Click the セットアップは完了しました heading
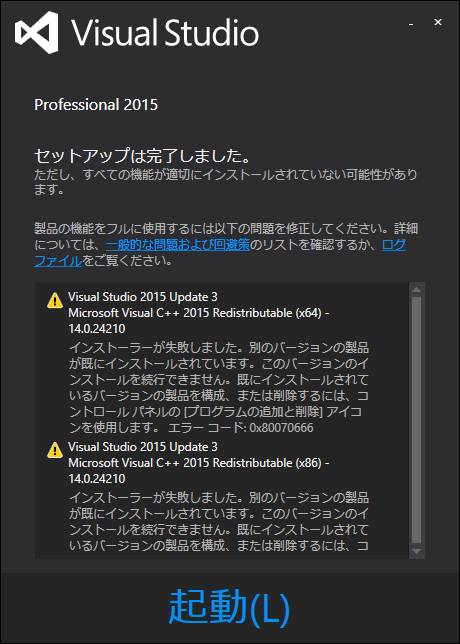460x644 pixels. click(x=142, y=156)
